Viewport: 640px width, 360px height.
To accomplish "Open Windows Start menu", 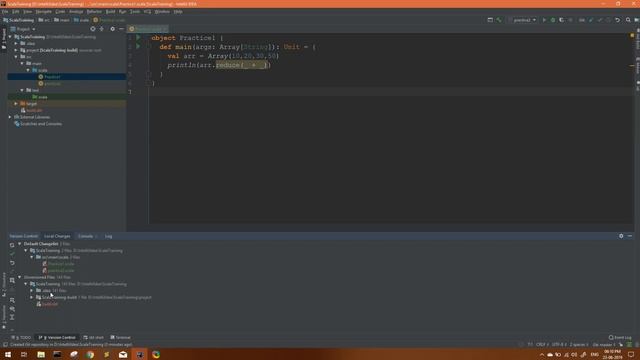I will [7, 354].
